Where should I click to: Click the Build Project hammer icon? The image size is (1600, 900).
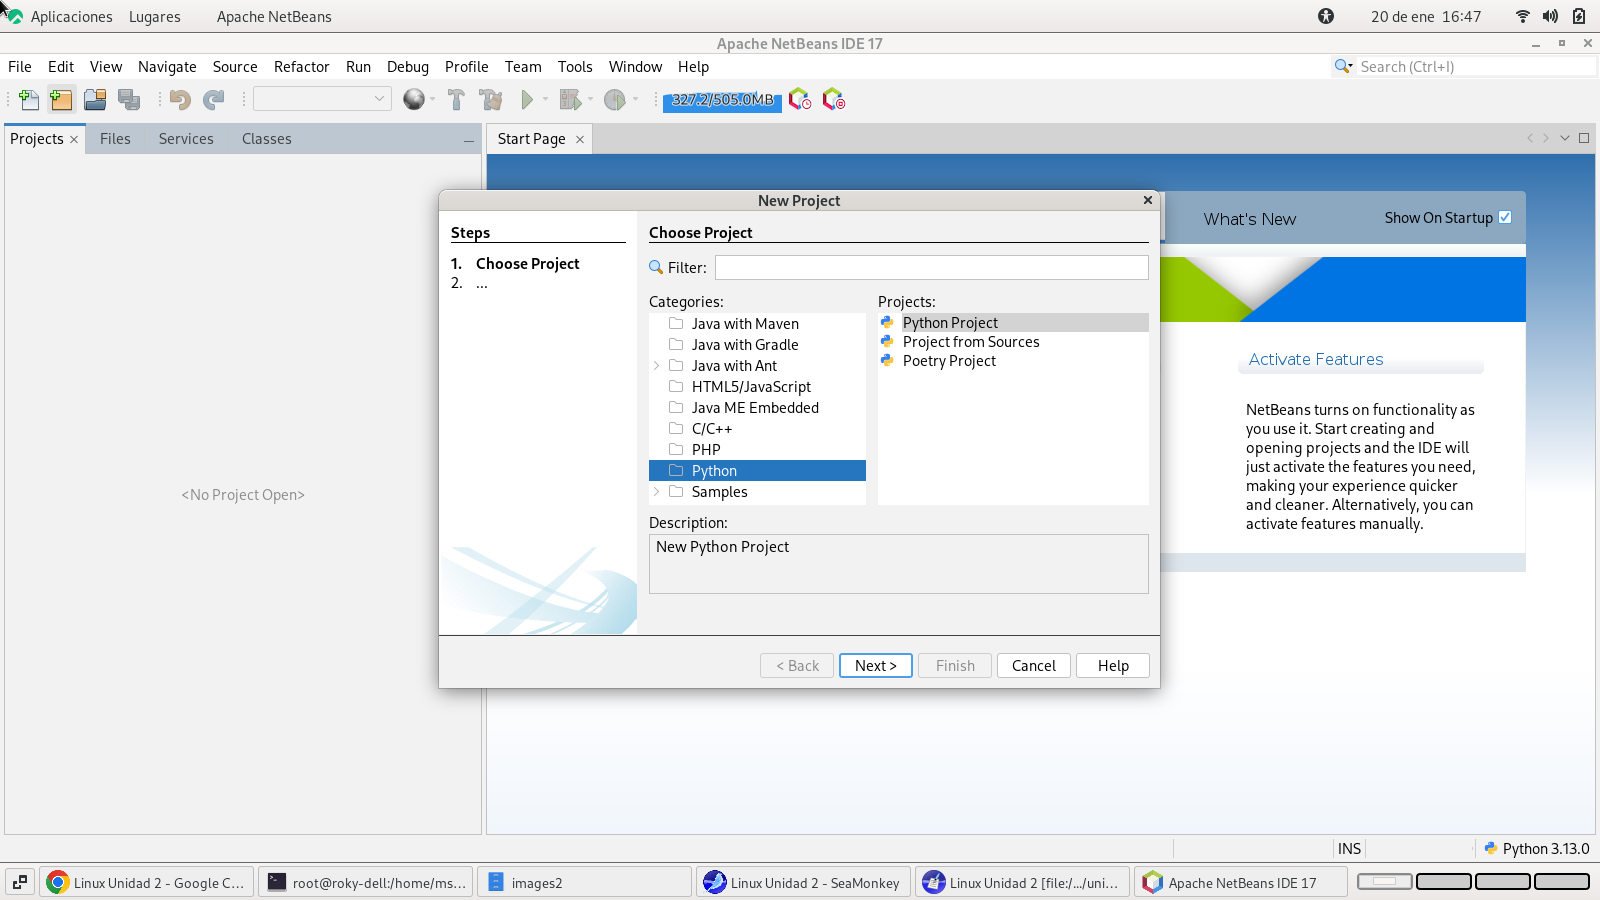click(456, 99)
